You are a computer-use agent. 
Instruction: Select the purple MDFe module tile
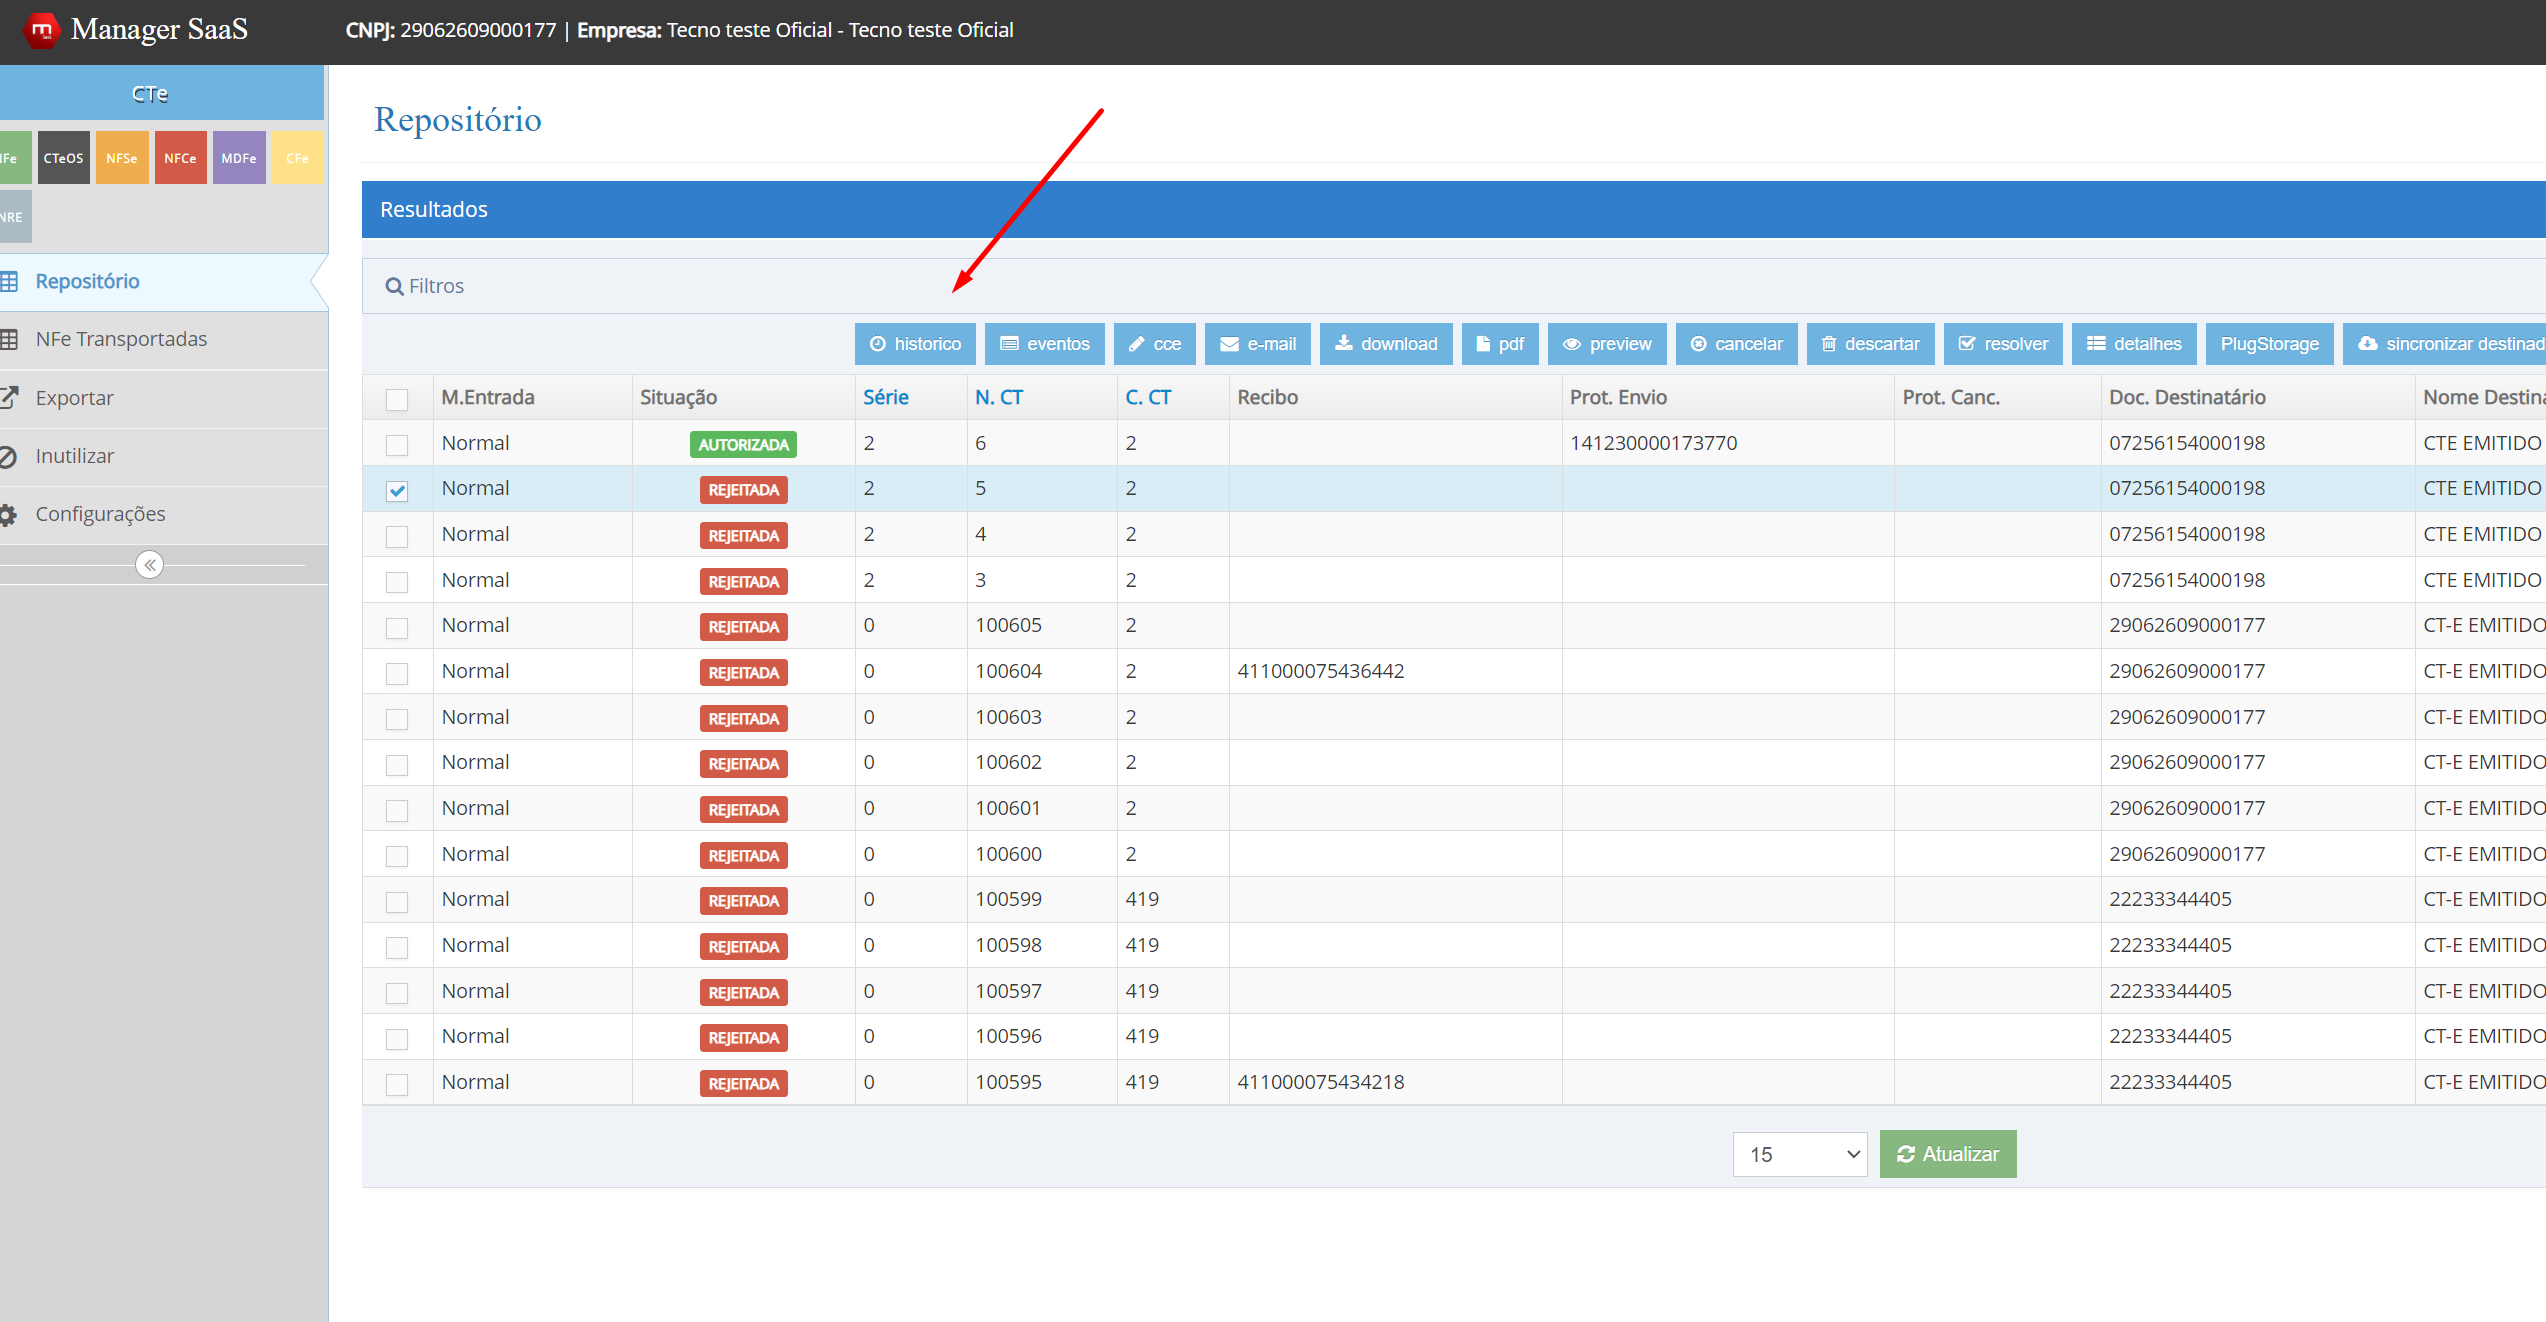[x=238, y=158]
